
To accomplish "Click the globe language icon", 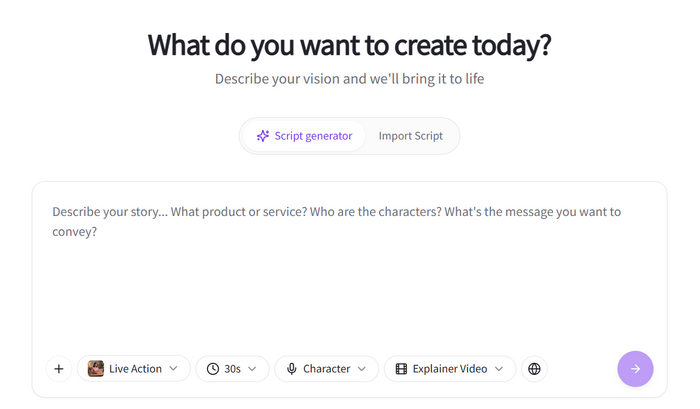I will tap(535, 369).
